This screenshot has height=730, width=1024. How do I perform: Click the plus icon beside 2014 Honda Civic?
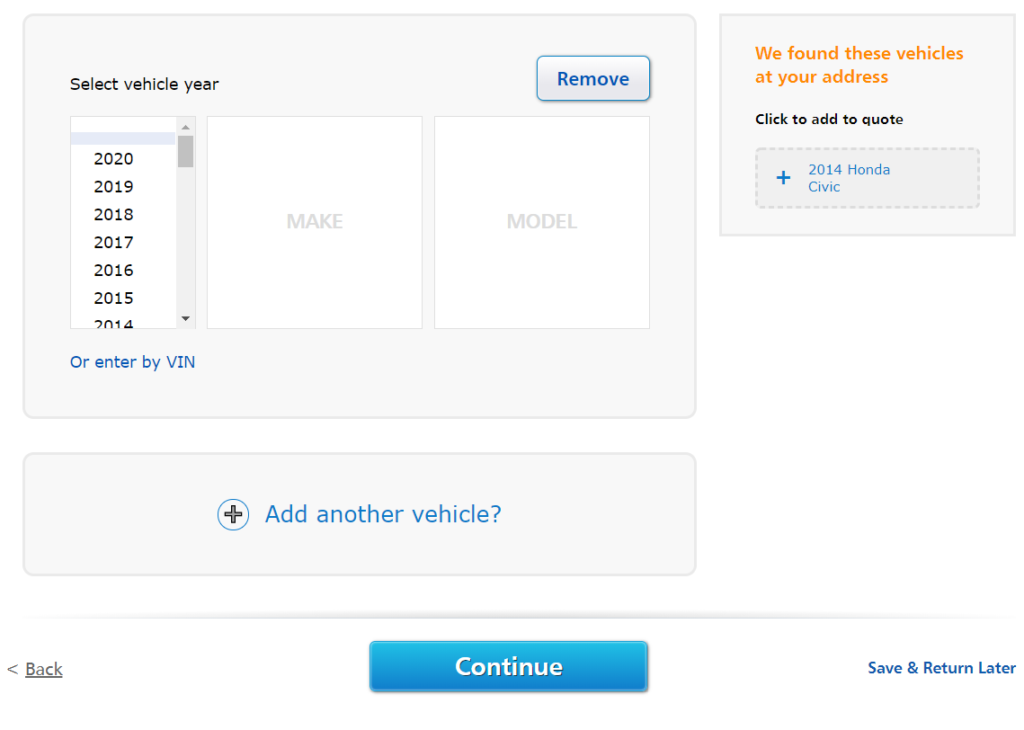pyautogui.click(x=783, y=178)
